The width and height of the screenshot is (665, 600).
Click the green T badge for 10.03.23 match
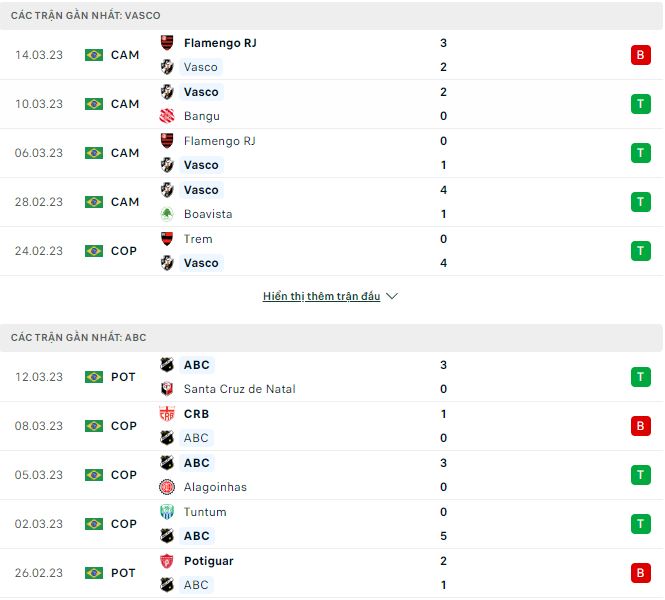click(640, 104)
